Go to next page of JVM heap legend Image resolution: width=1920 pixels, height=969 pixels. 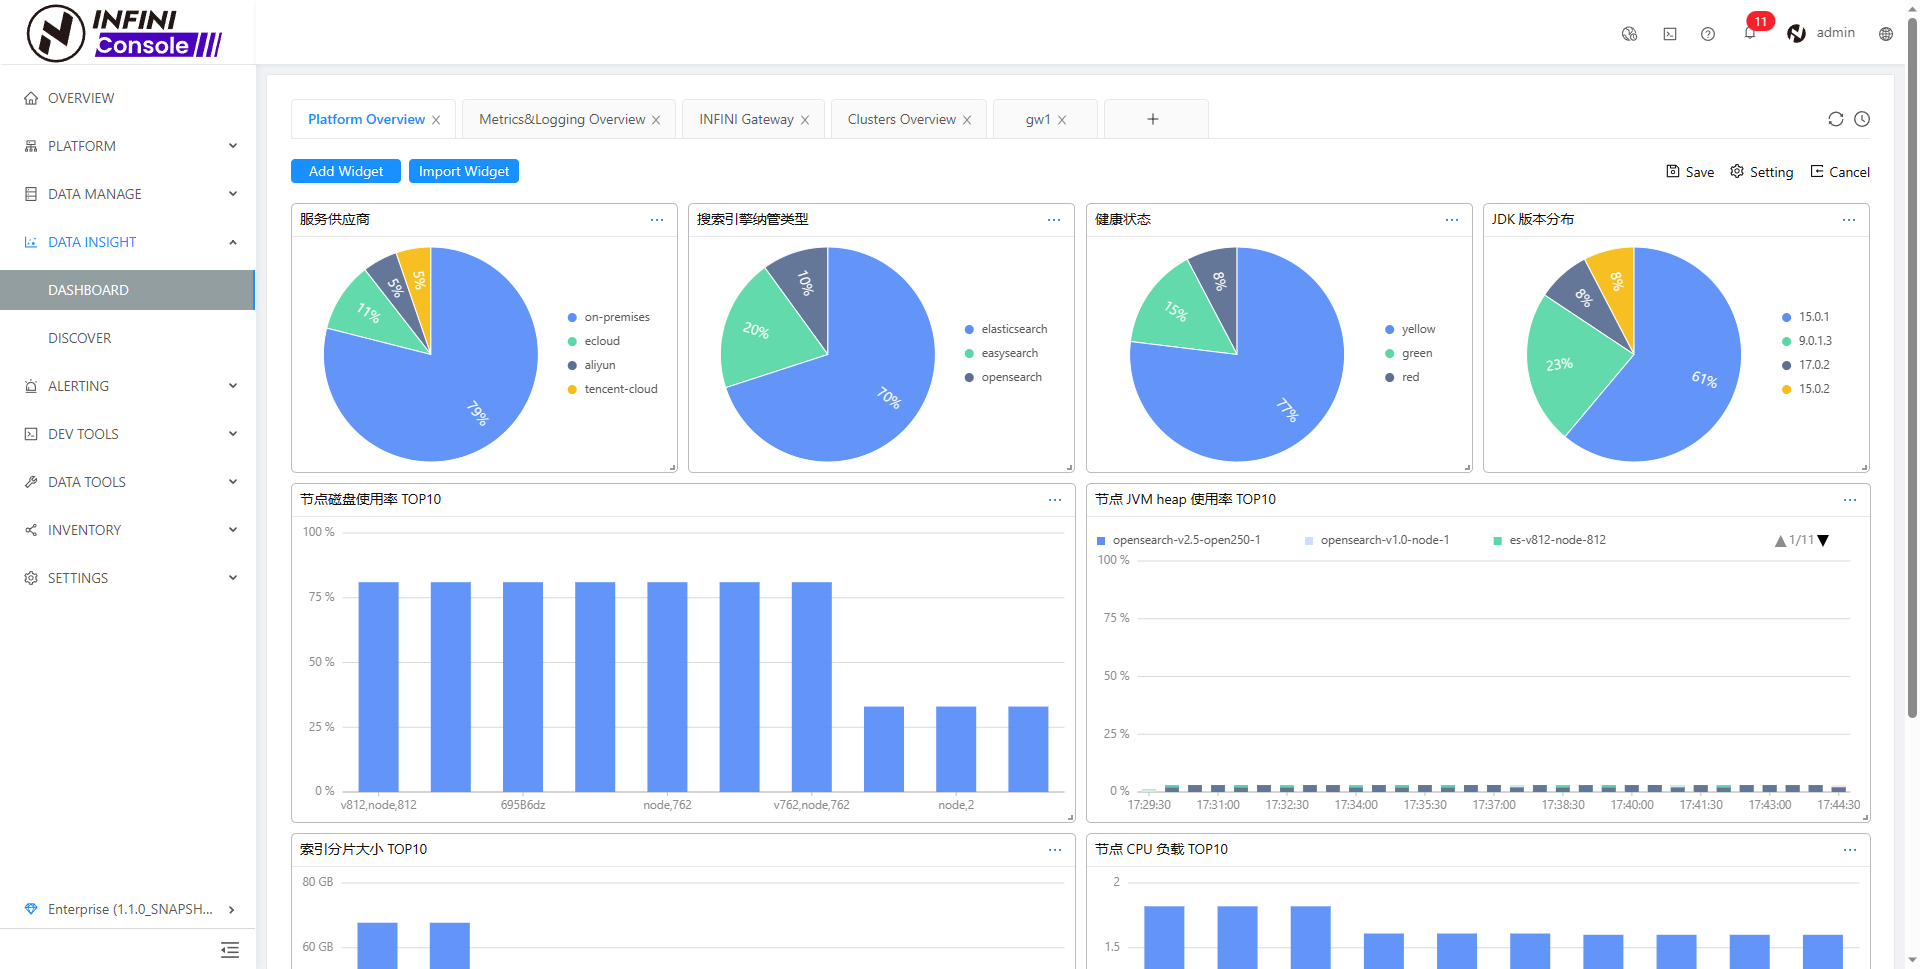coord(1823,541)
